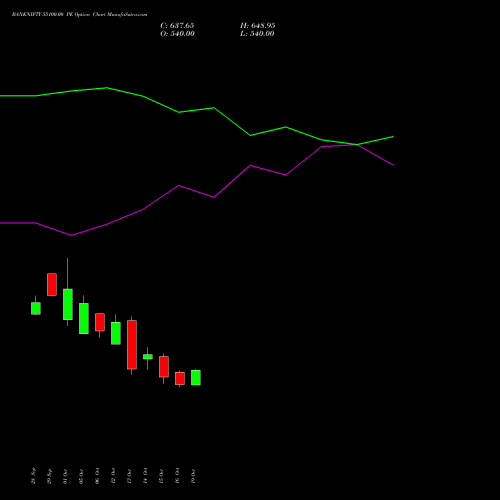The height and width of the screenshot is (500, 500).
Task: Click the green long-wick candle above 01 Oct
Action: [68, 304]
